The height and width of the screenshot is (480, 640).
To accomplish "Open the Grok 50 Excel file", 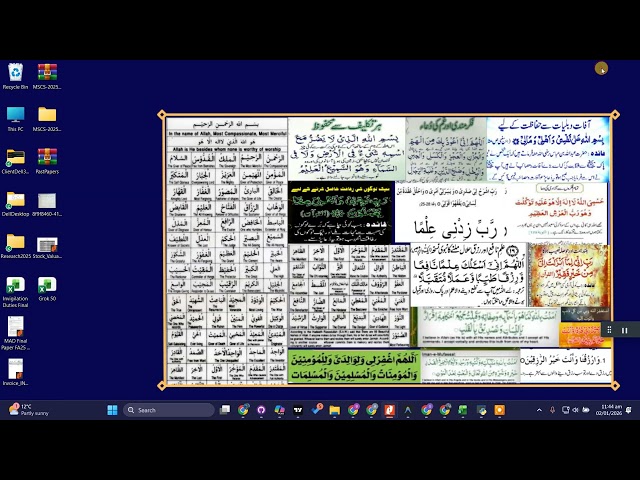I will [47, 286].
